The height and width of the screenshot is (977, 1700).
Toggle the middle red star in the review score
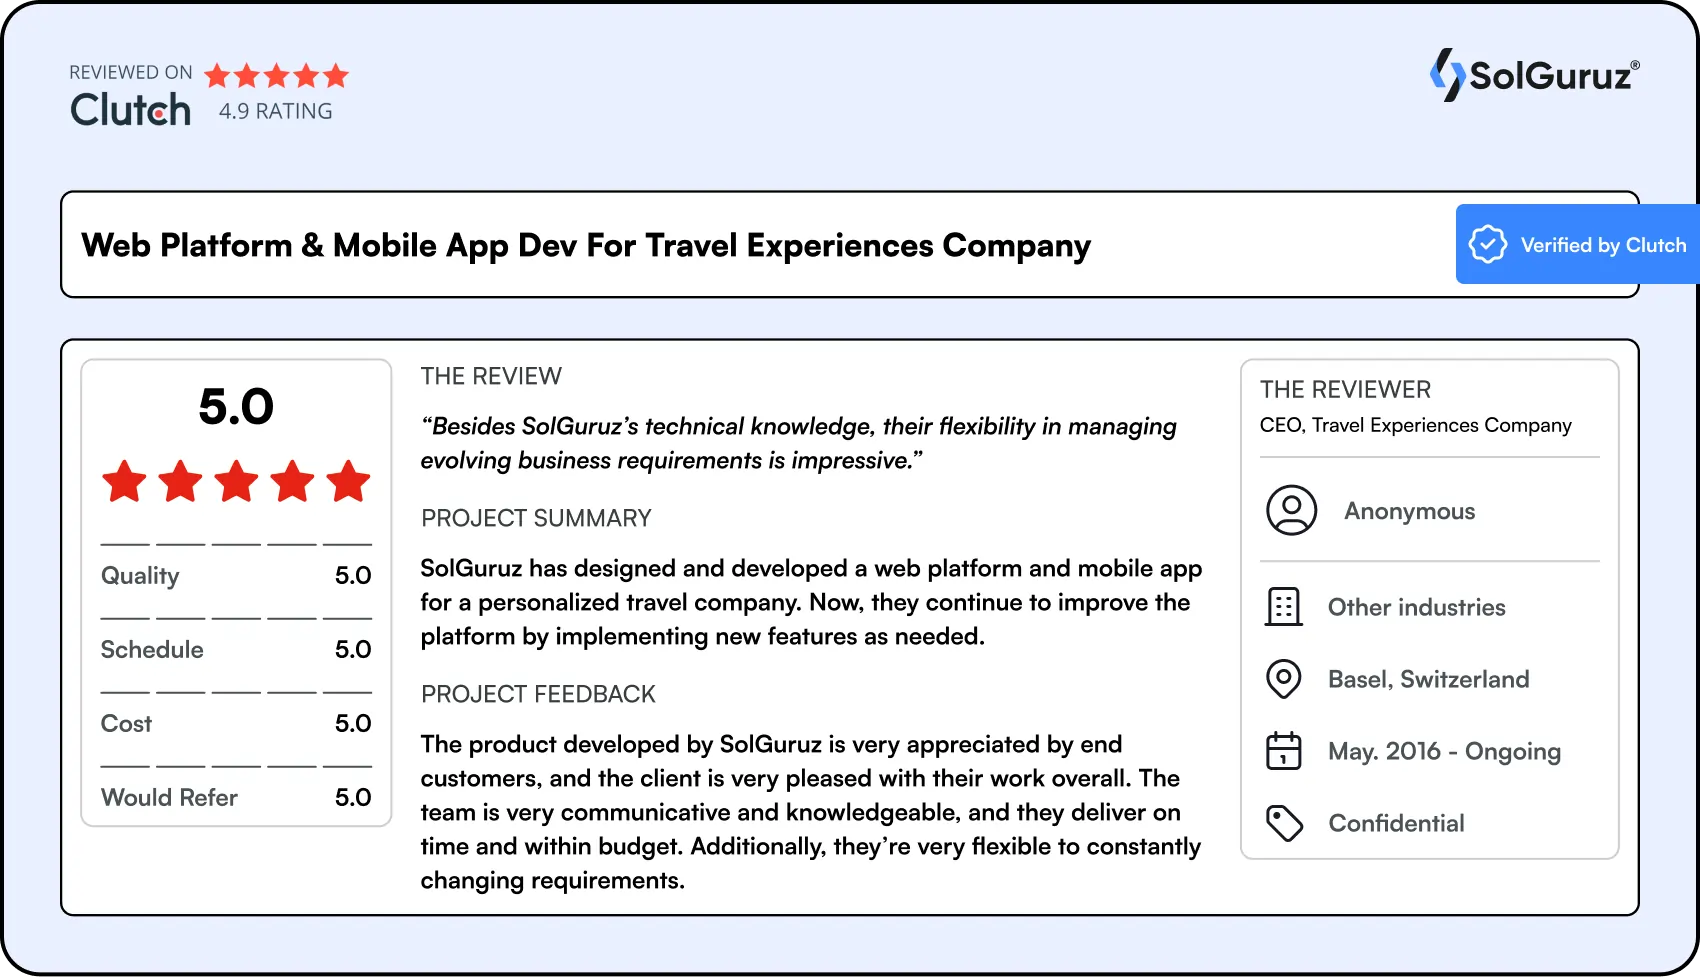tap(236, 482)
